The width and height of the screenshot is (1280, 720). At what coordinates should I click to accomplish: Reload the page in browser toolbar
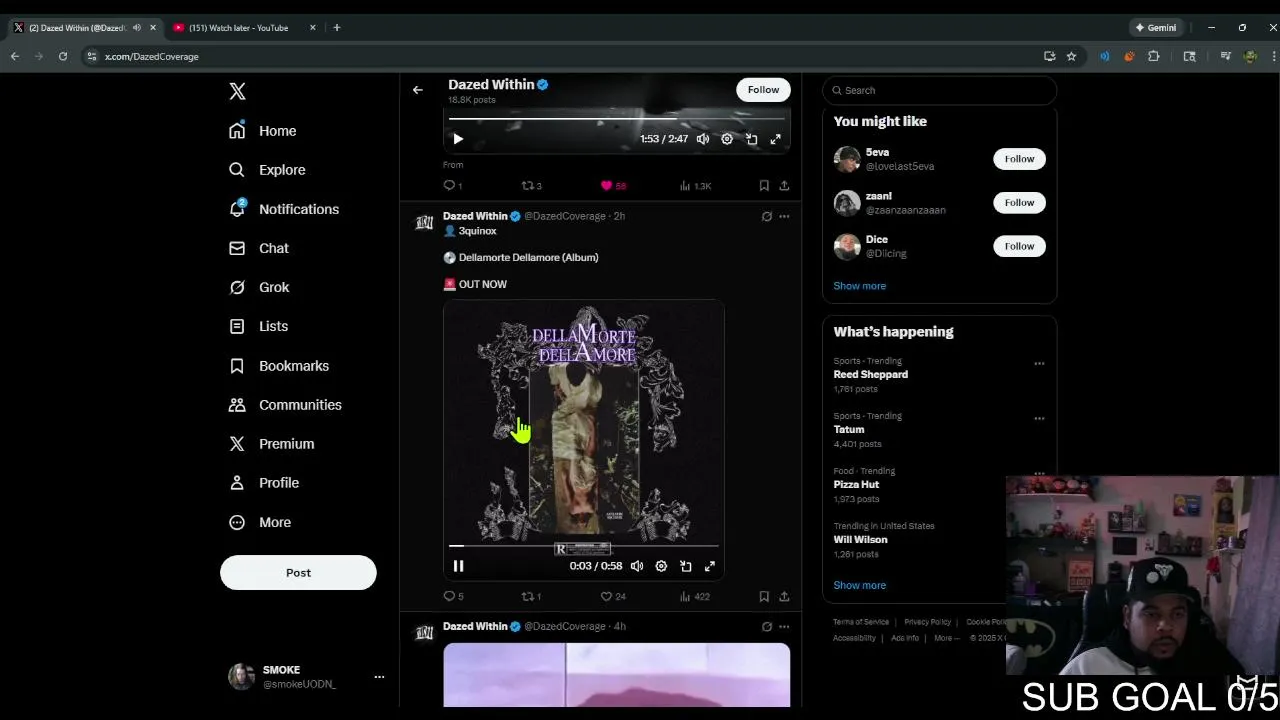(x=63, y=57)
